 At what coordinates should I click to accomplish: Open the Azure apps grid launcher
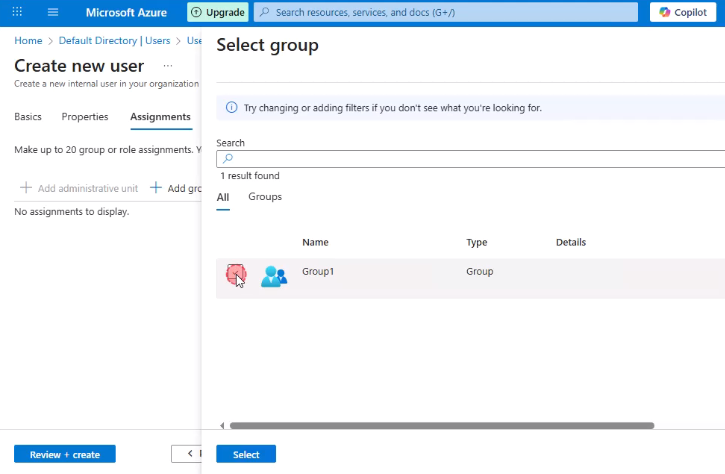coord(17,12)
